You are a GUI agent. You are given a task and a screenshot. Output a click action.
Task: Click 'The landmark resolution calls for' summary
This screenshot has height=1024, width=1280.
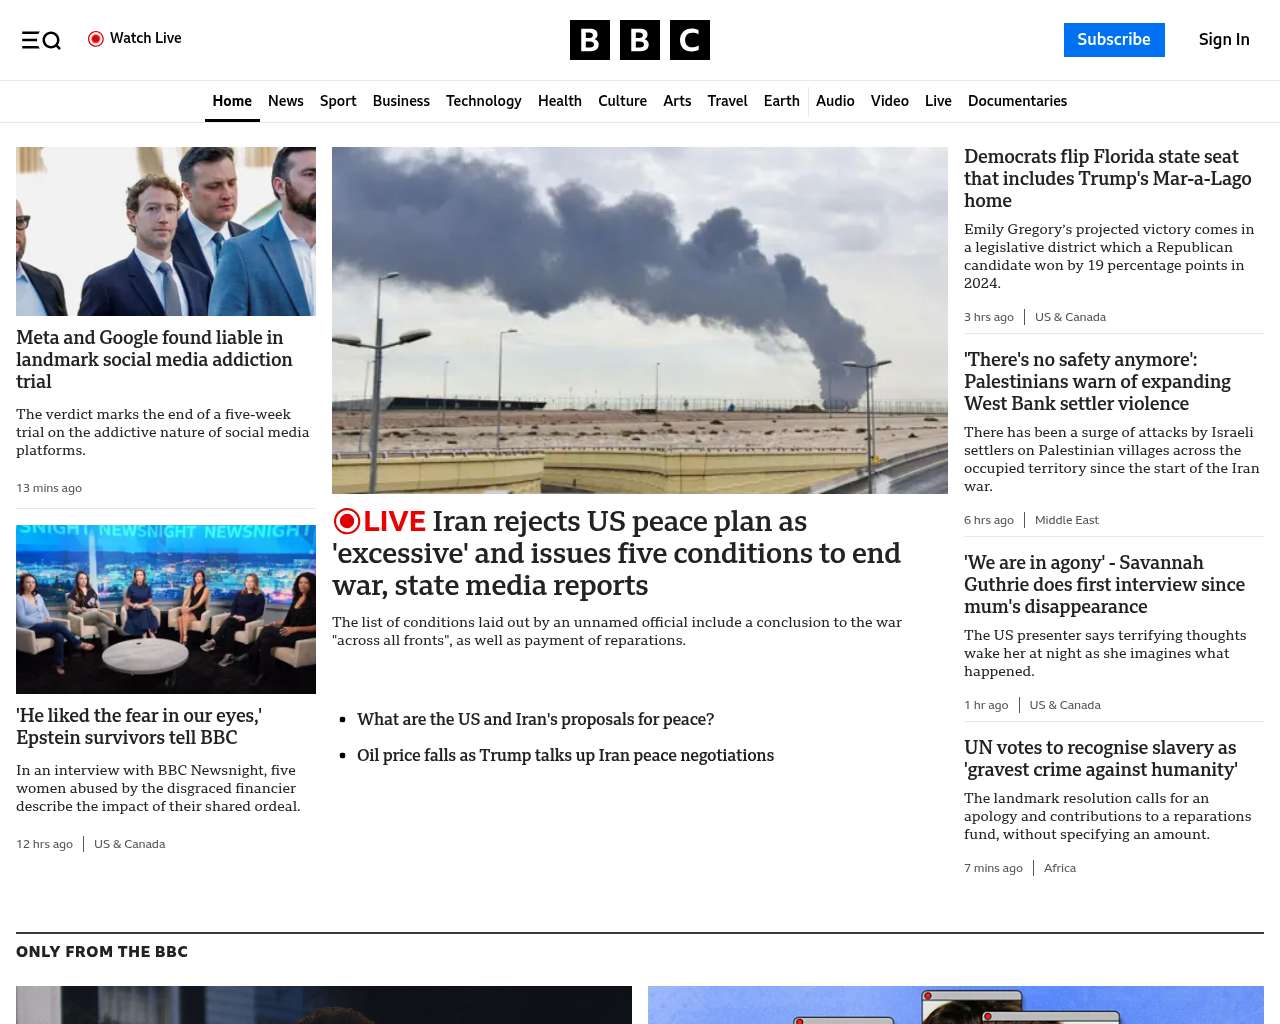(1108, 816)
